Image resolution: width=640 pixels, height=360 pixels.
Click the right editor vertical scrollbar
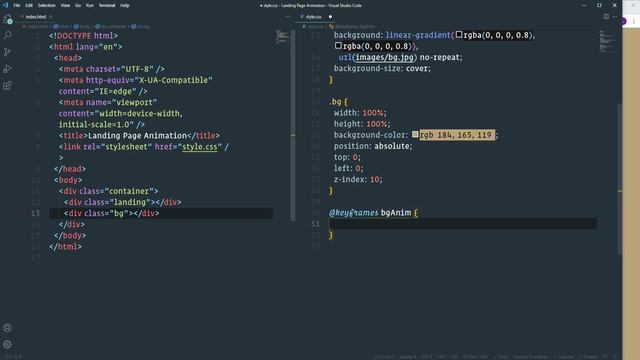click(x=620, y=180)
